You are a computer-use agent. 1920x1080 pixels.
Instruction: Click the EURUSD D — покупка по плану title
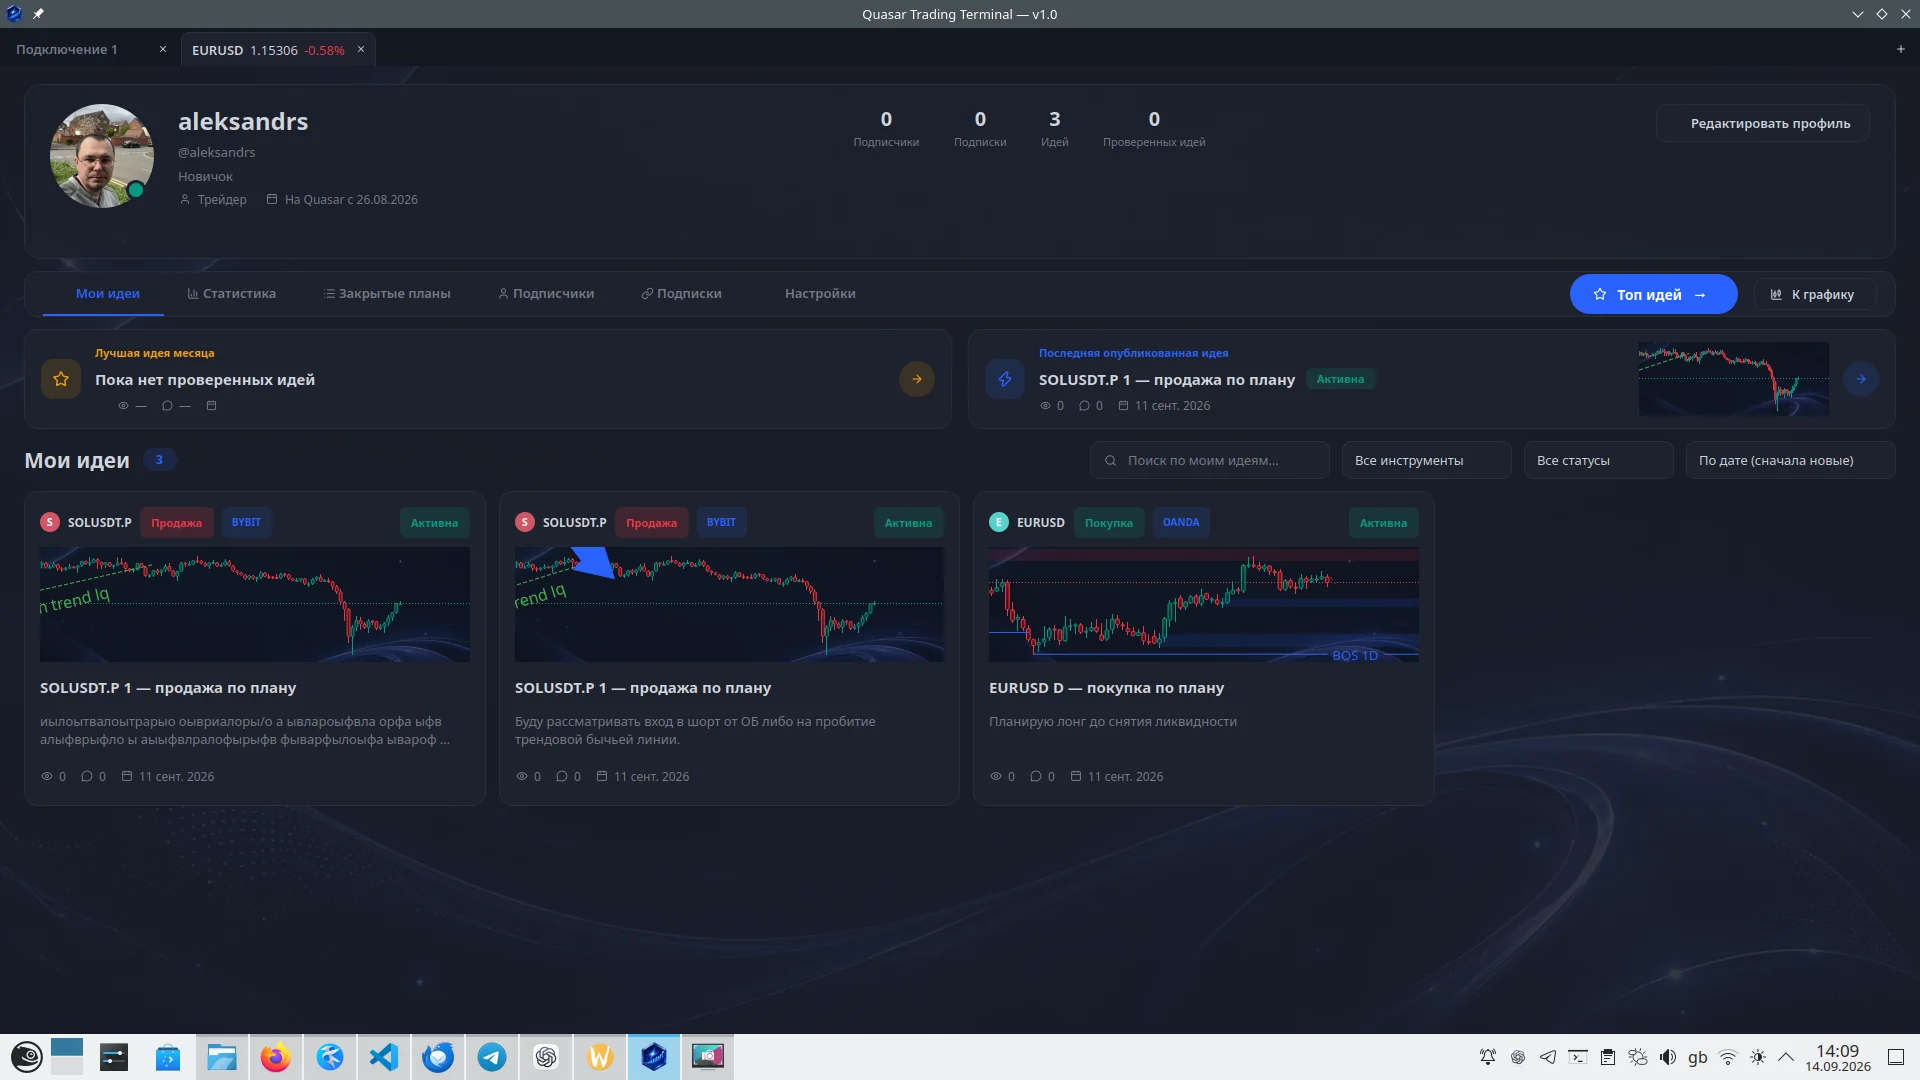[1106, 688]
